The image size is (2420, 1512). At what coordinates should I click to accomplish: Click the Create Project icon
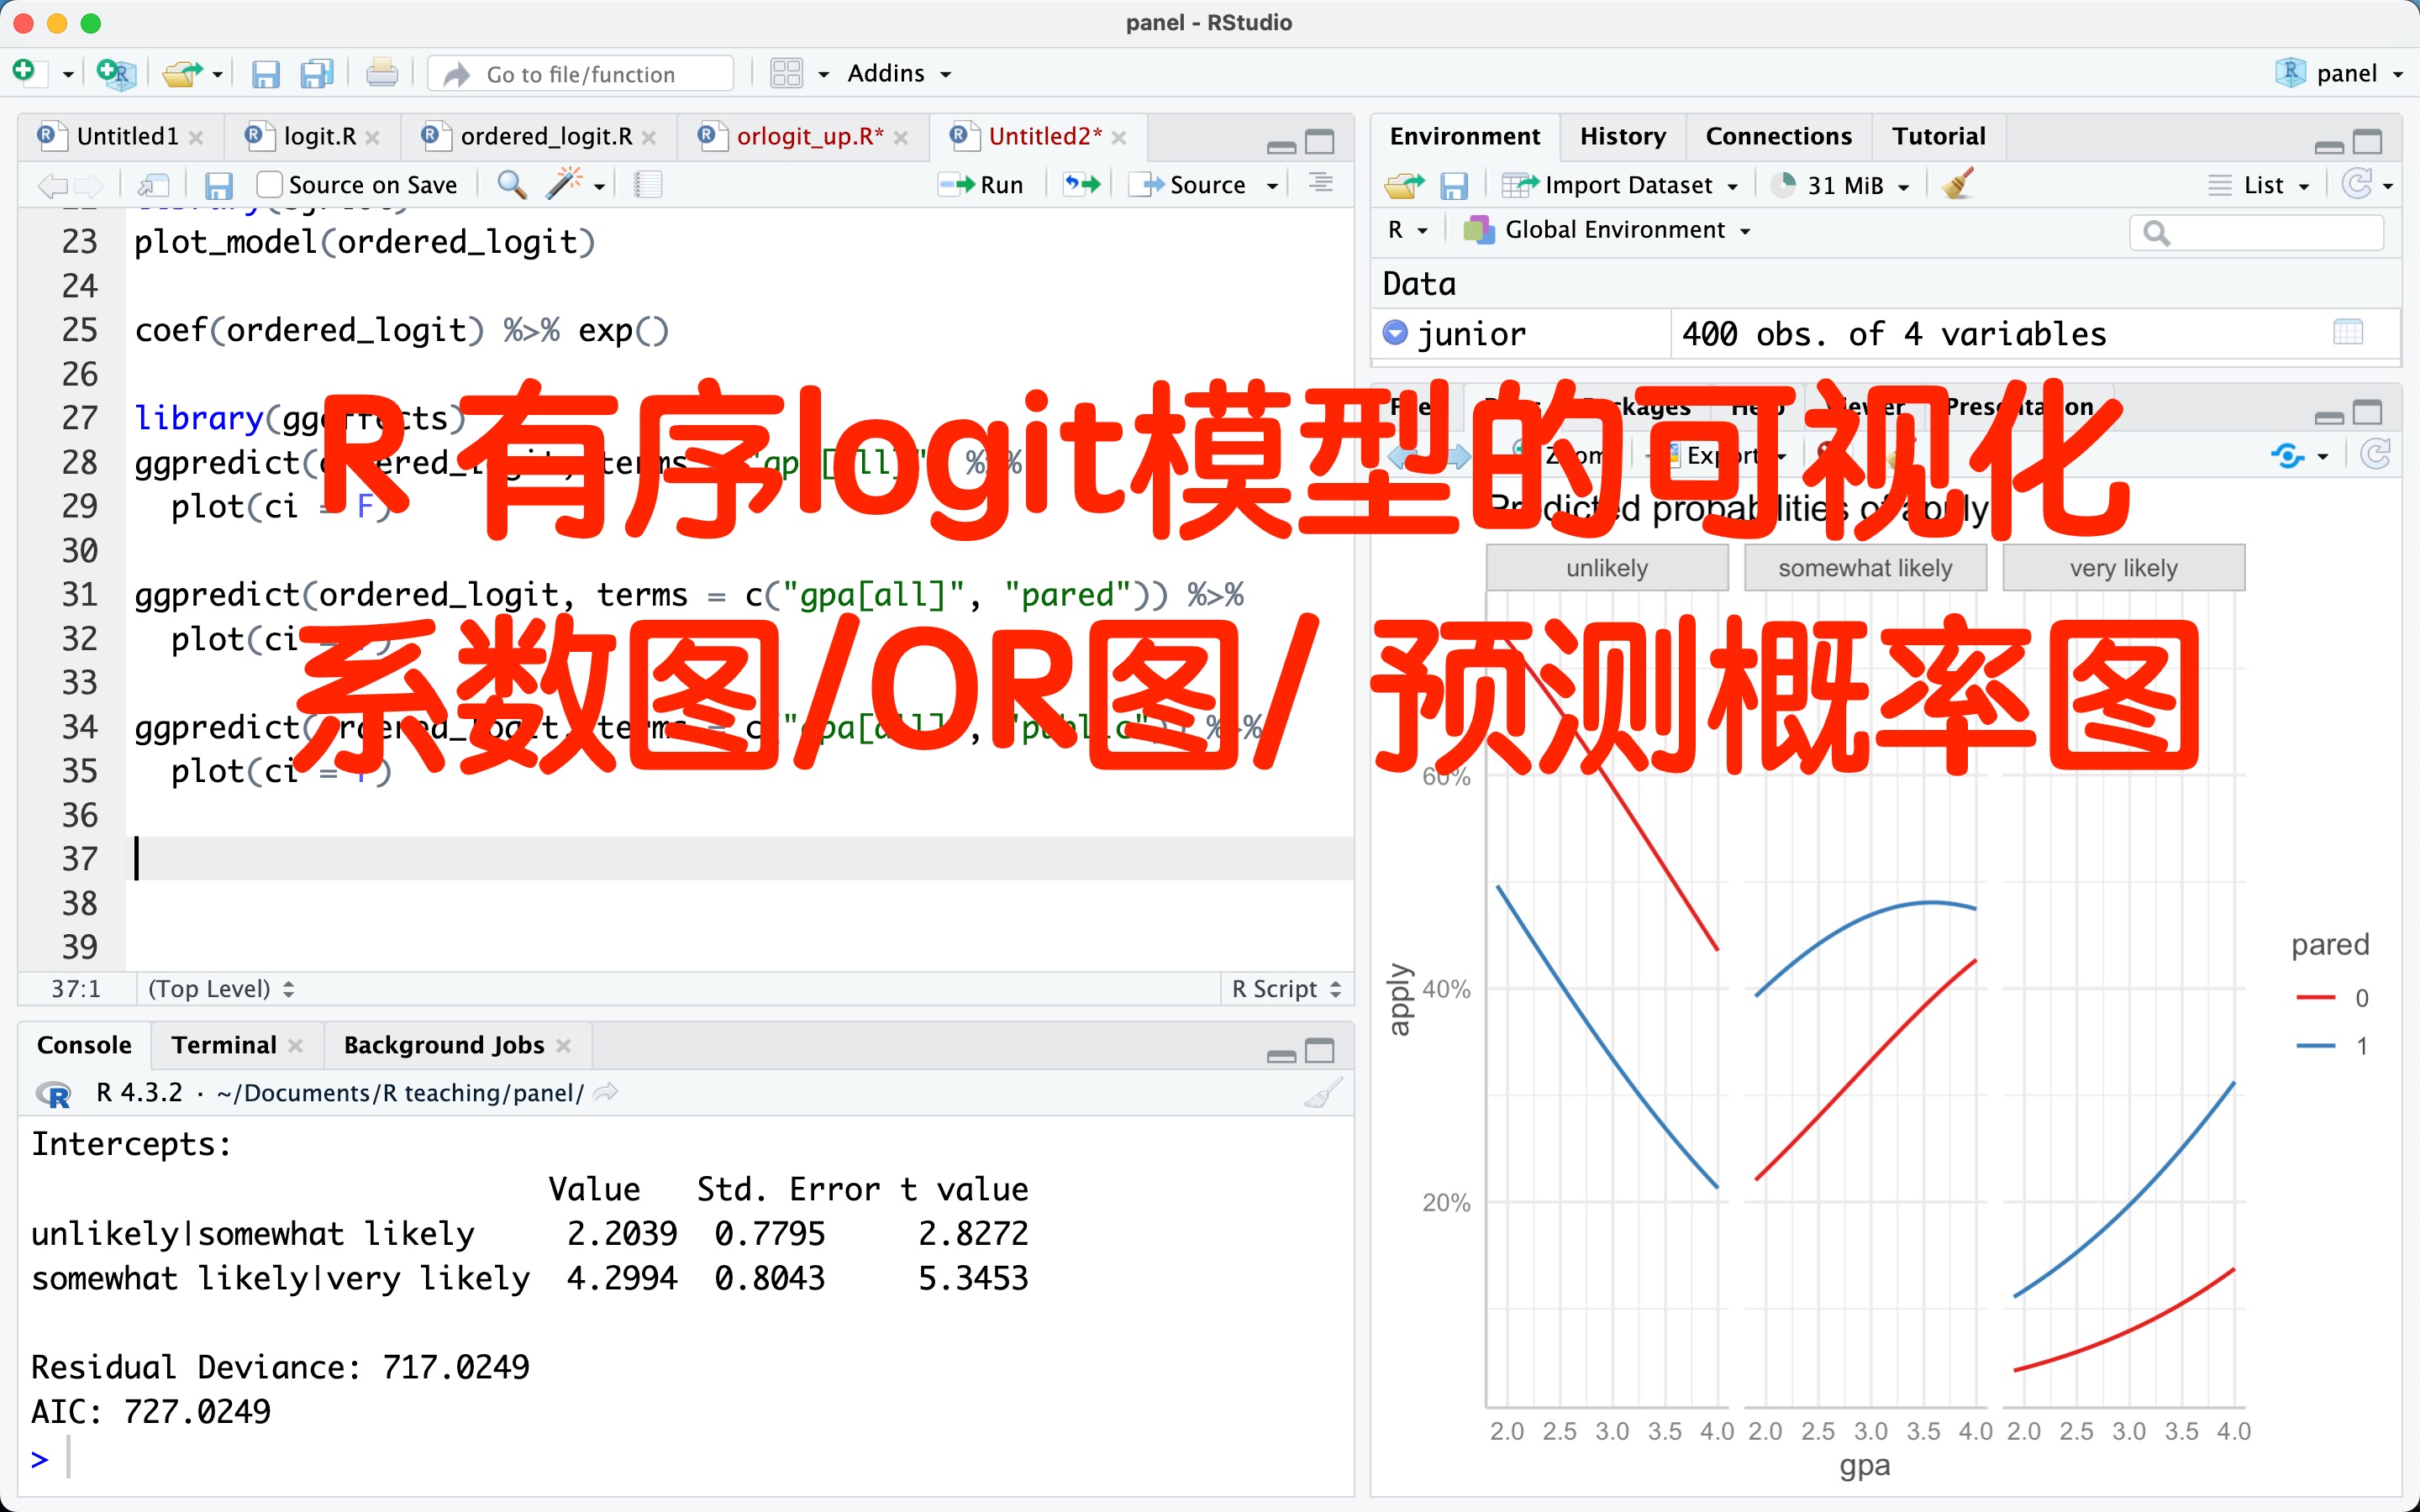tap(116, 73)
